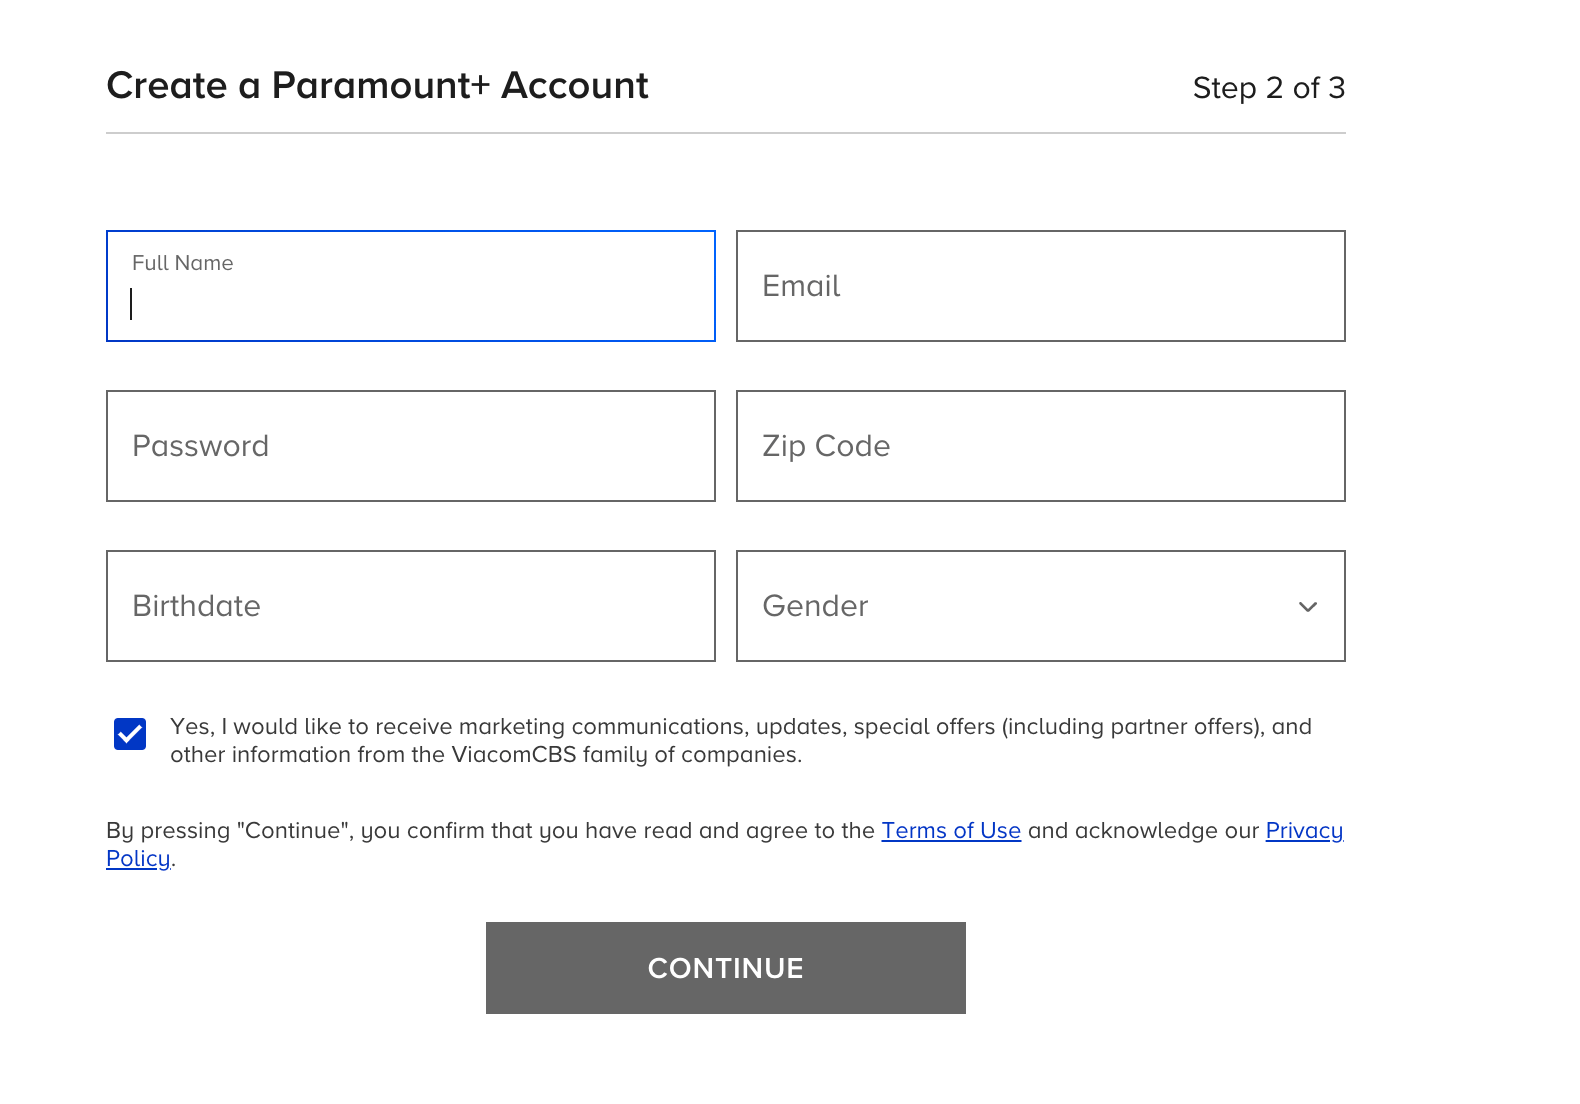
Task: Click the agreement confirmation paragraph
Action: 725,843
